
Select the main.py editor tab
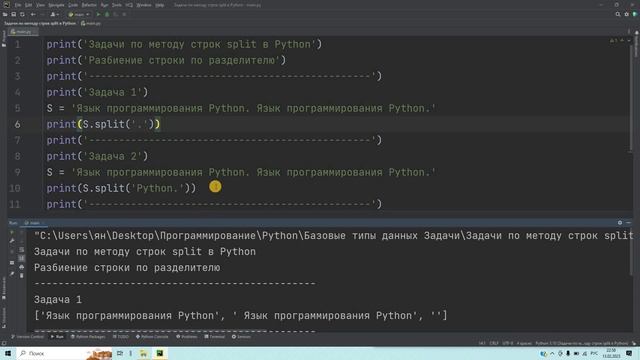23,31
